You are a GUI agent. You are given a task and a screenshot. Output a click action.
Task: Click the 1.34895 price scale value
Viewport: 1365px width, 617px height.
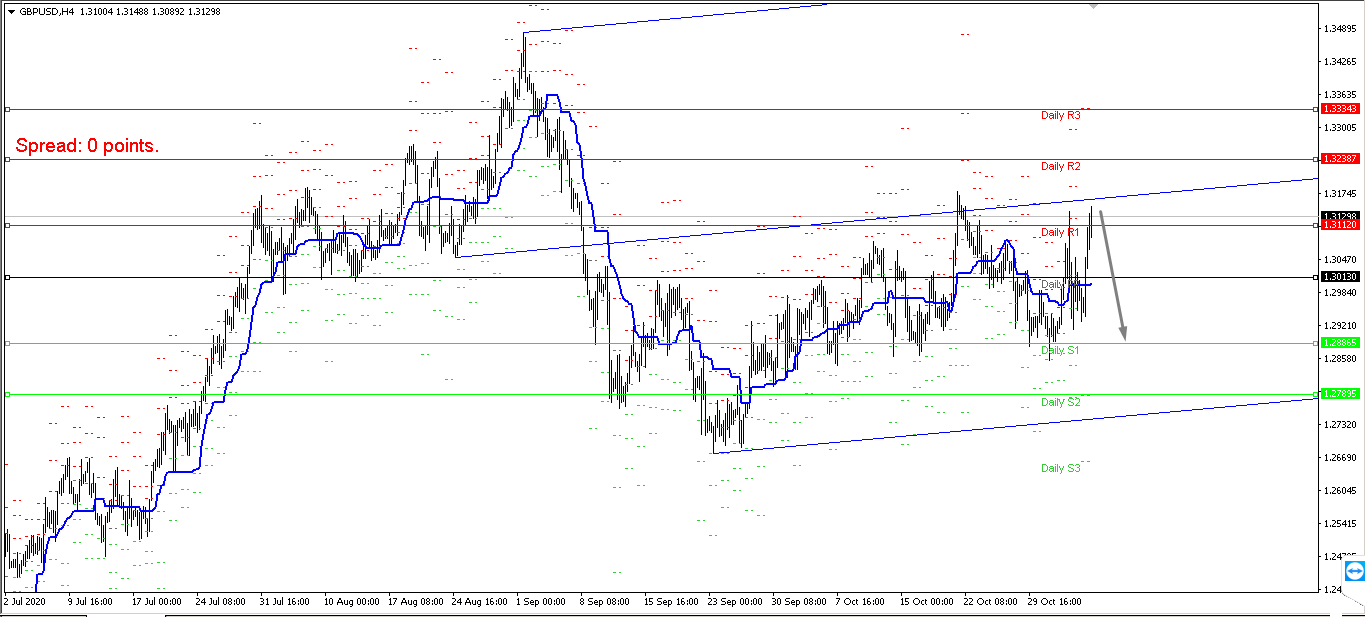[1339, 29]
